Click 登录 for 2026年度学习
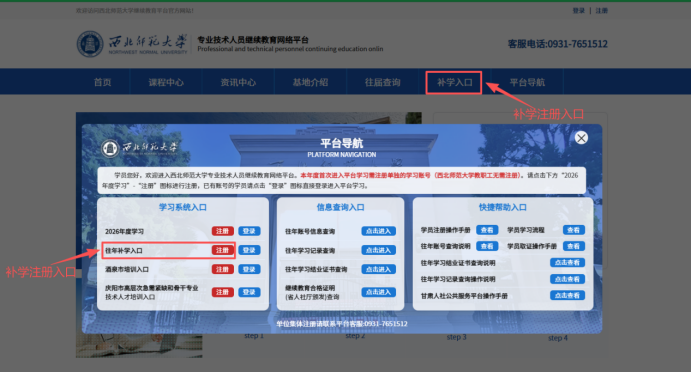The image size is (691, 373). click(249, 231)
